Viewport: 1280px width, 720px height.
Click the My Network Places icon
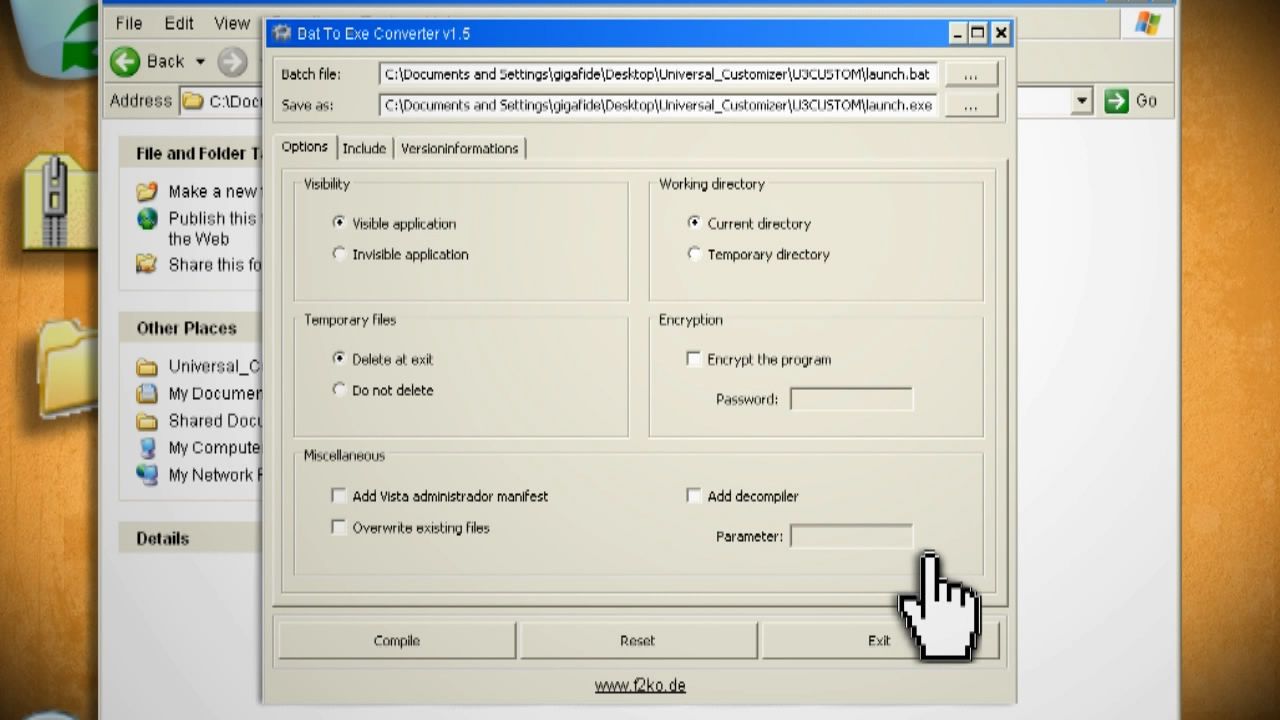(x=147, y=474)
